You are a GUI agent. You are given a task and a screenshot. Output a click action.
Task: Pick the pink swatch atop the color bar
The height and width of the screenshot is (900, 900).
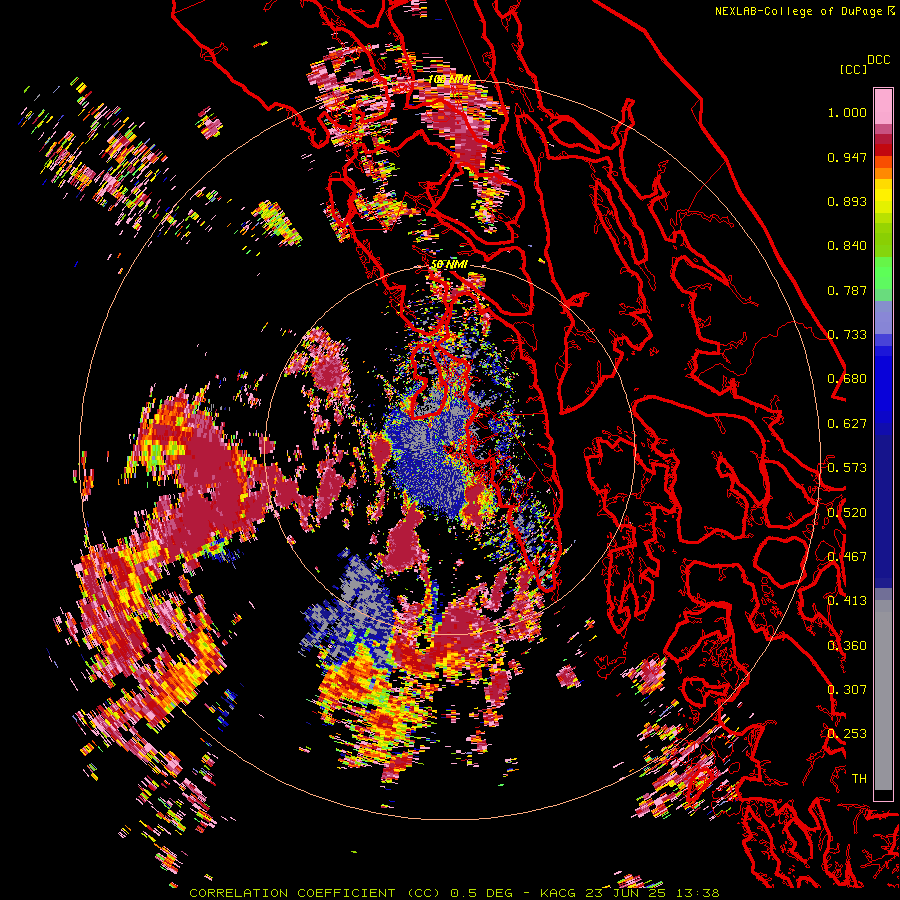[883, 106]
